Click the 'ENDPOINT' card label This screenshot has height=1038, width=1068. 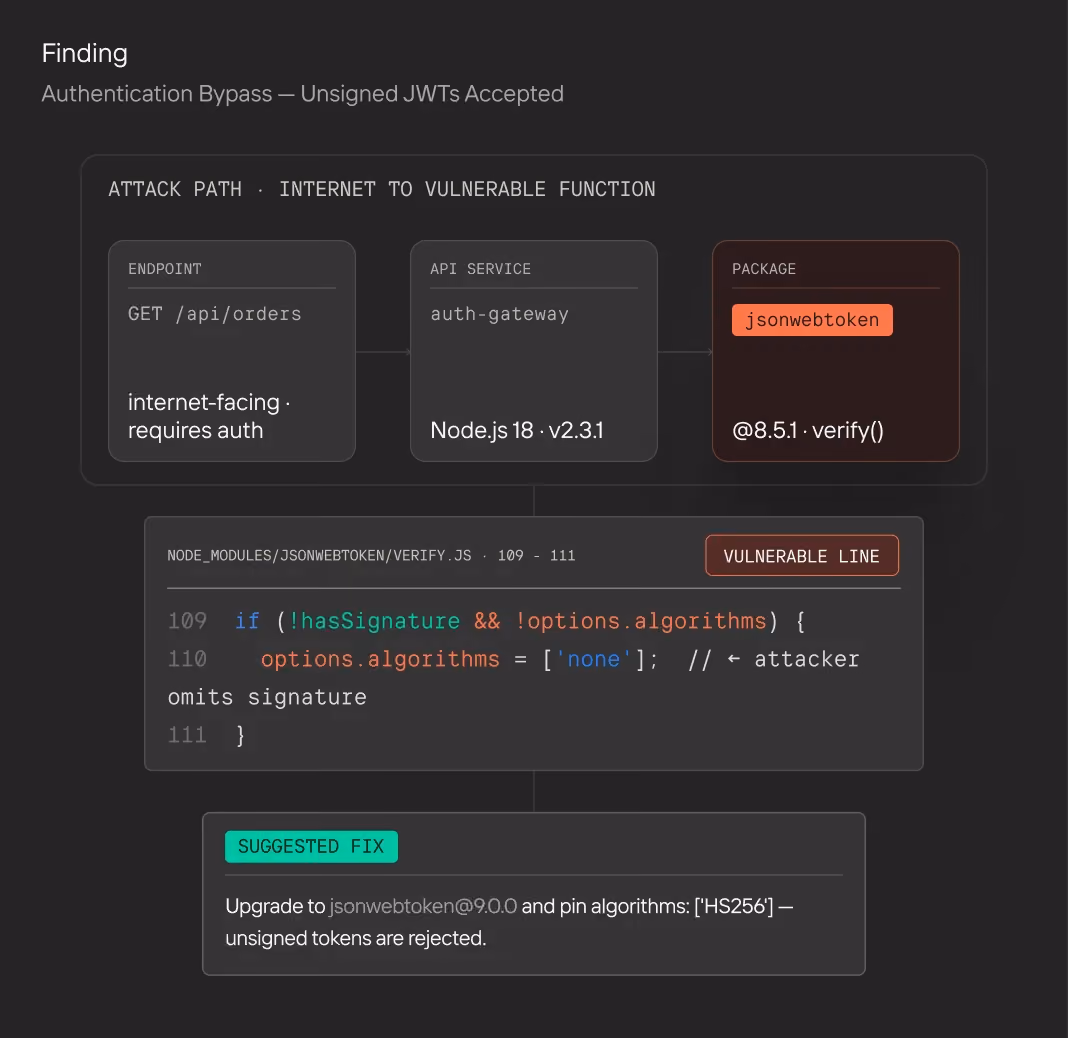165,269
